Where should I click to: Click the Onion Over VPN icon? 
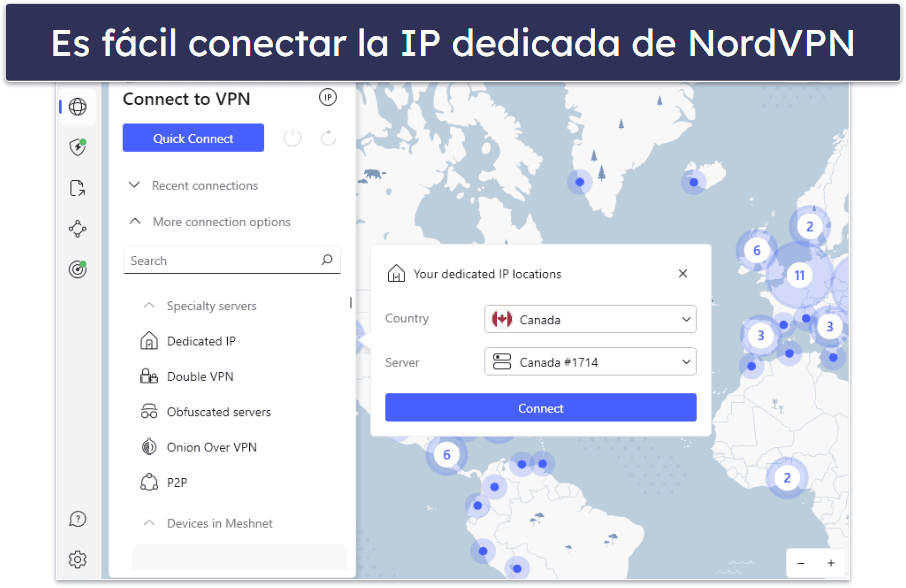tap(149, 447)
